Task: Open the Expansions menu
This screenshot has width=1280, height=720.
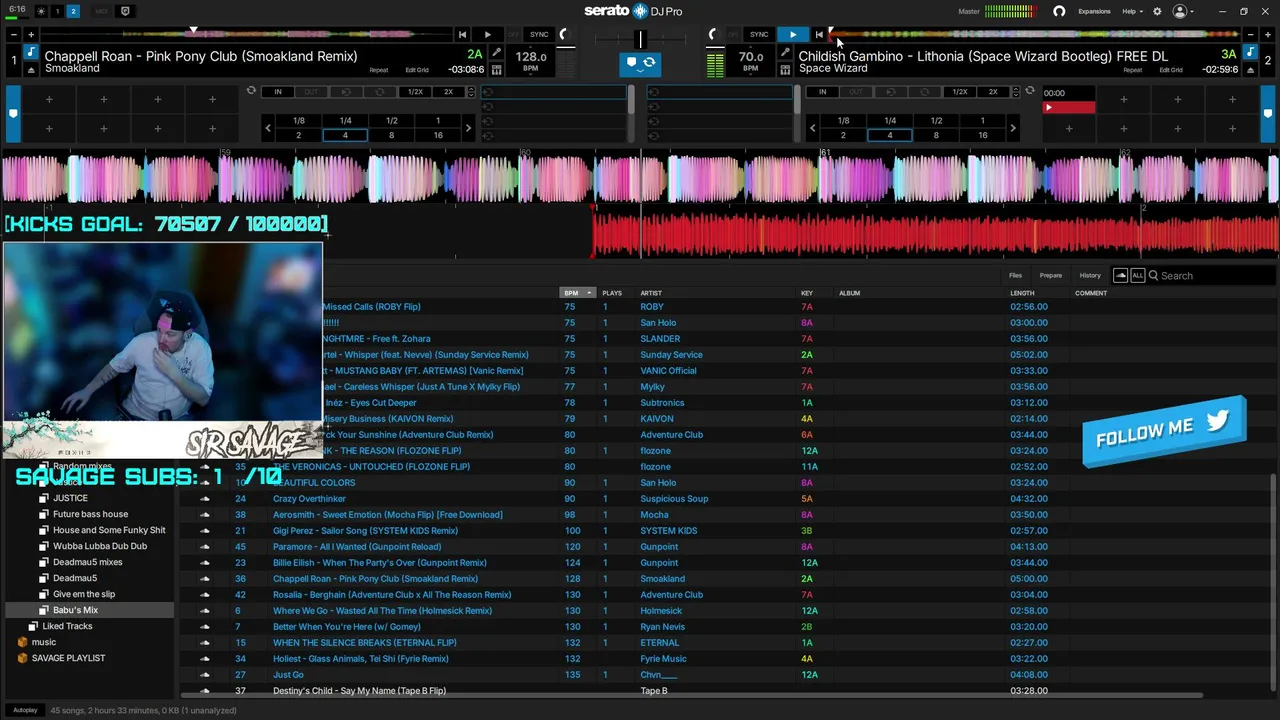Action: [x=1094, y=11]
